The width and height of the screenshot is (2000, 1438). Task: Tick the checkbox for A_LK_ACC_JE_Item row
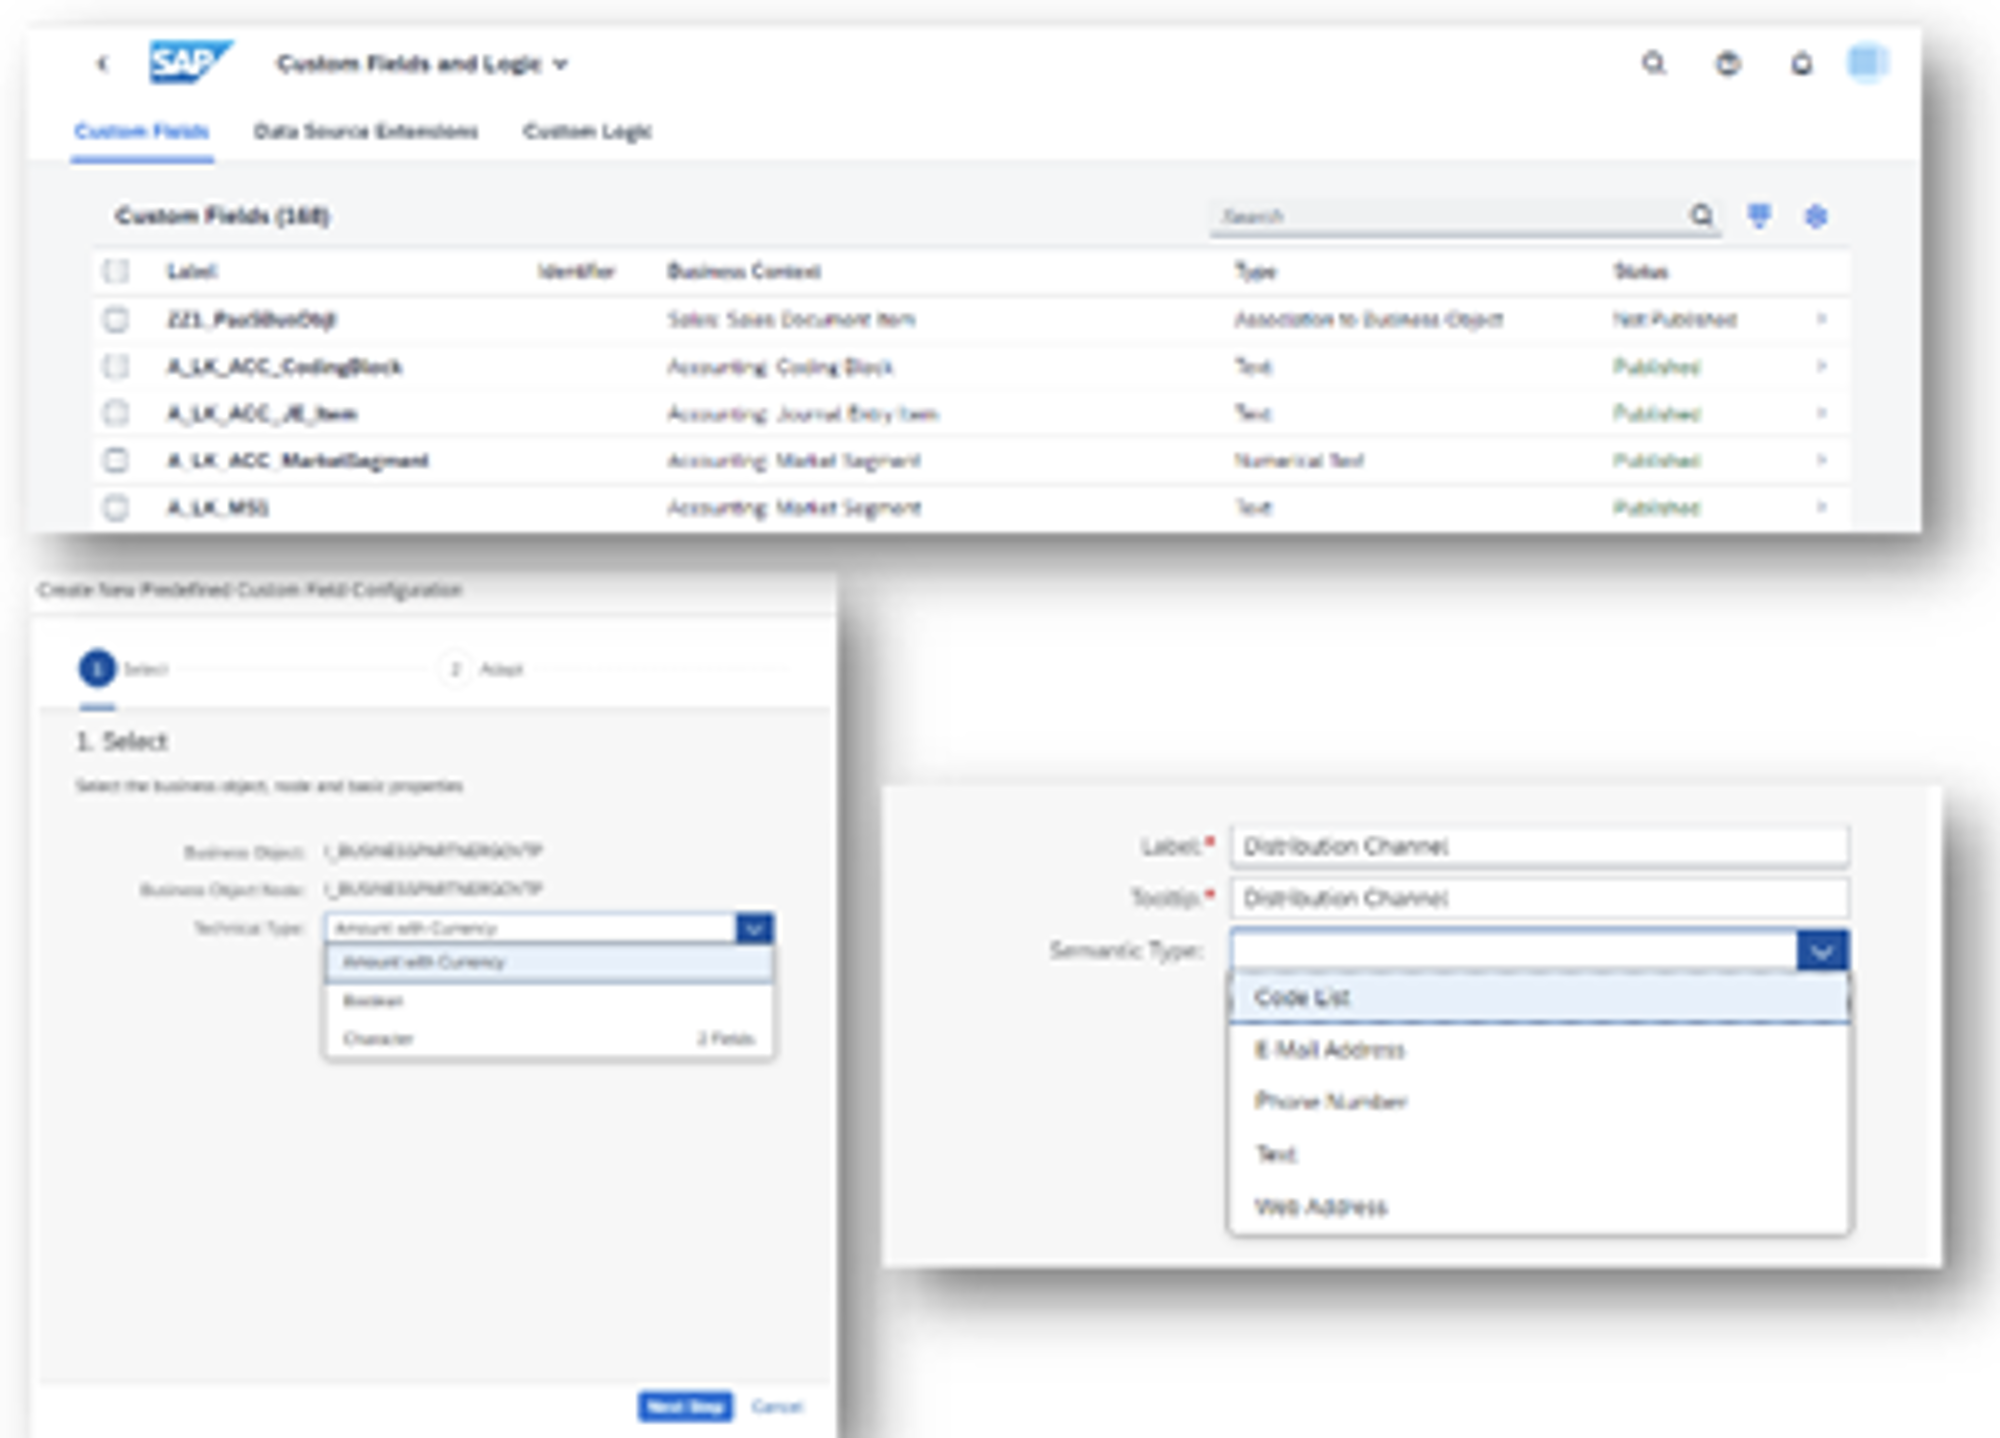(116, 413)
